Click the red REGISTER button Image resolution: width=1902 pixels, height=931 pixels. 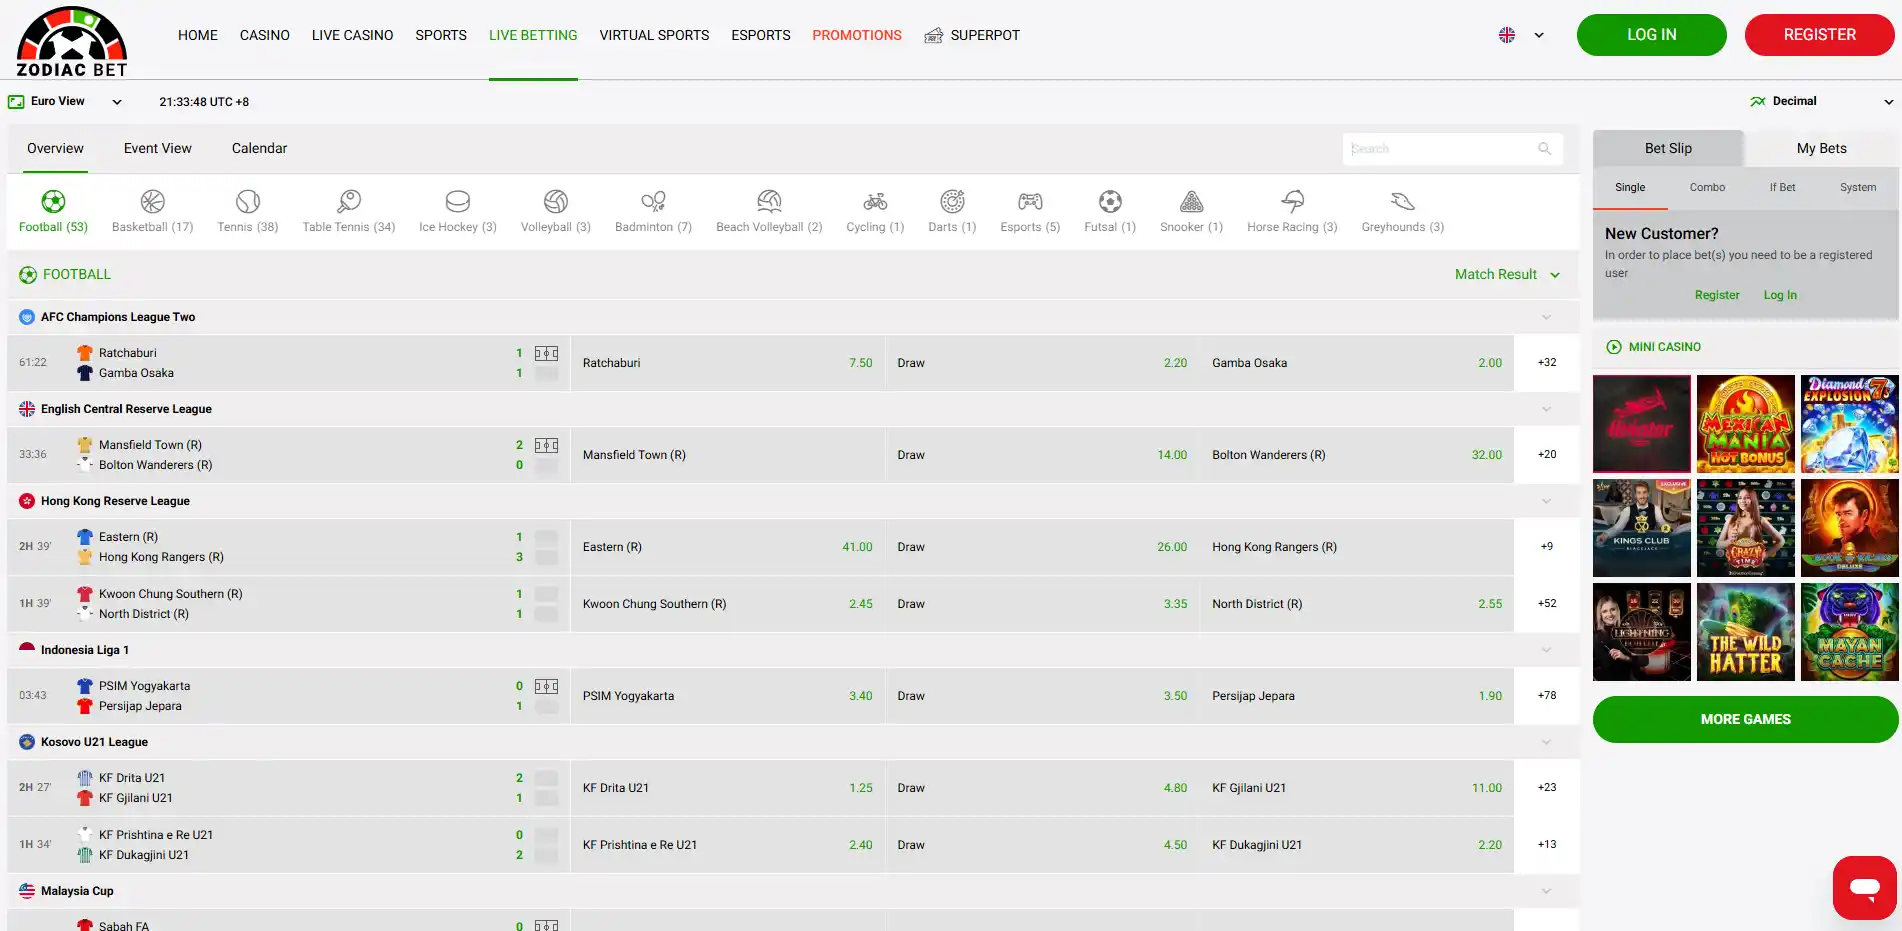coord(1819,35)
